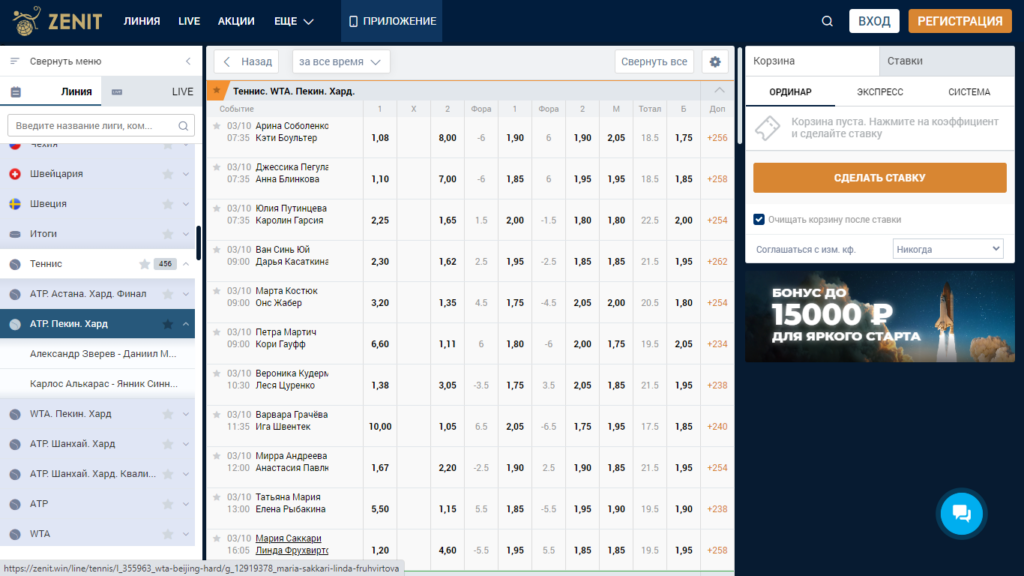Open Карлос Алькарас - Янник match
The image size is (1024, 576).
[103, 384]
